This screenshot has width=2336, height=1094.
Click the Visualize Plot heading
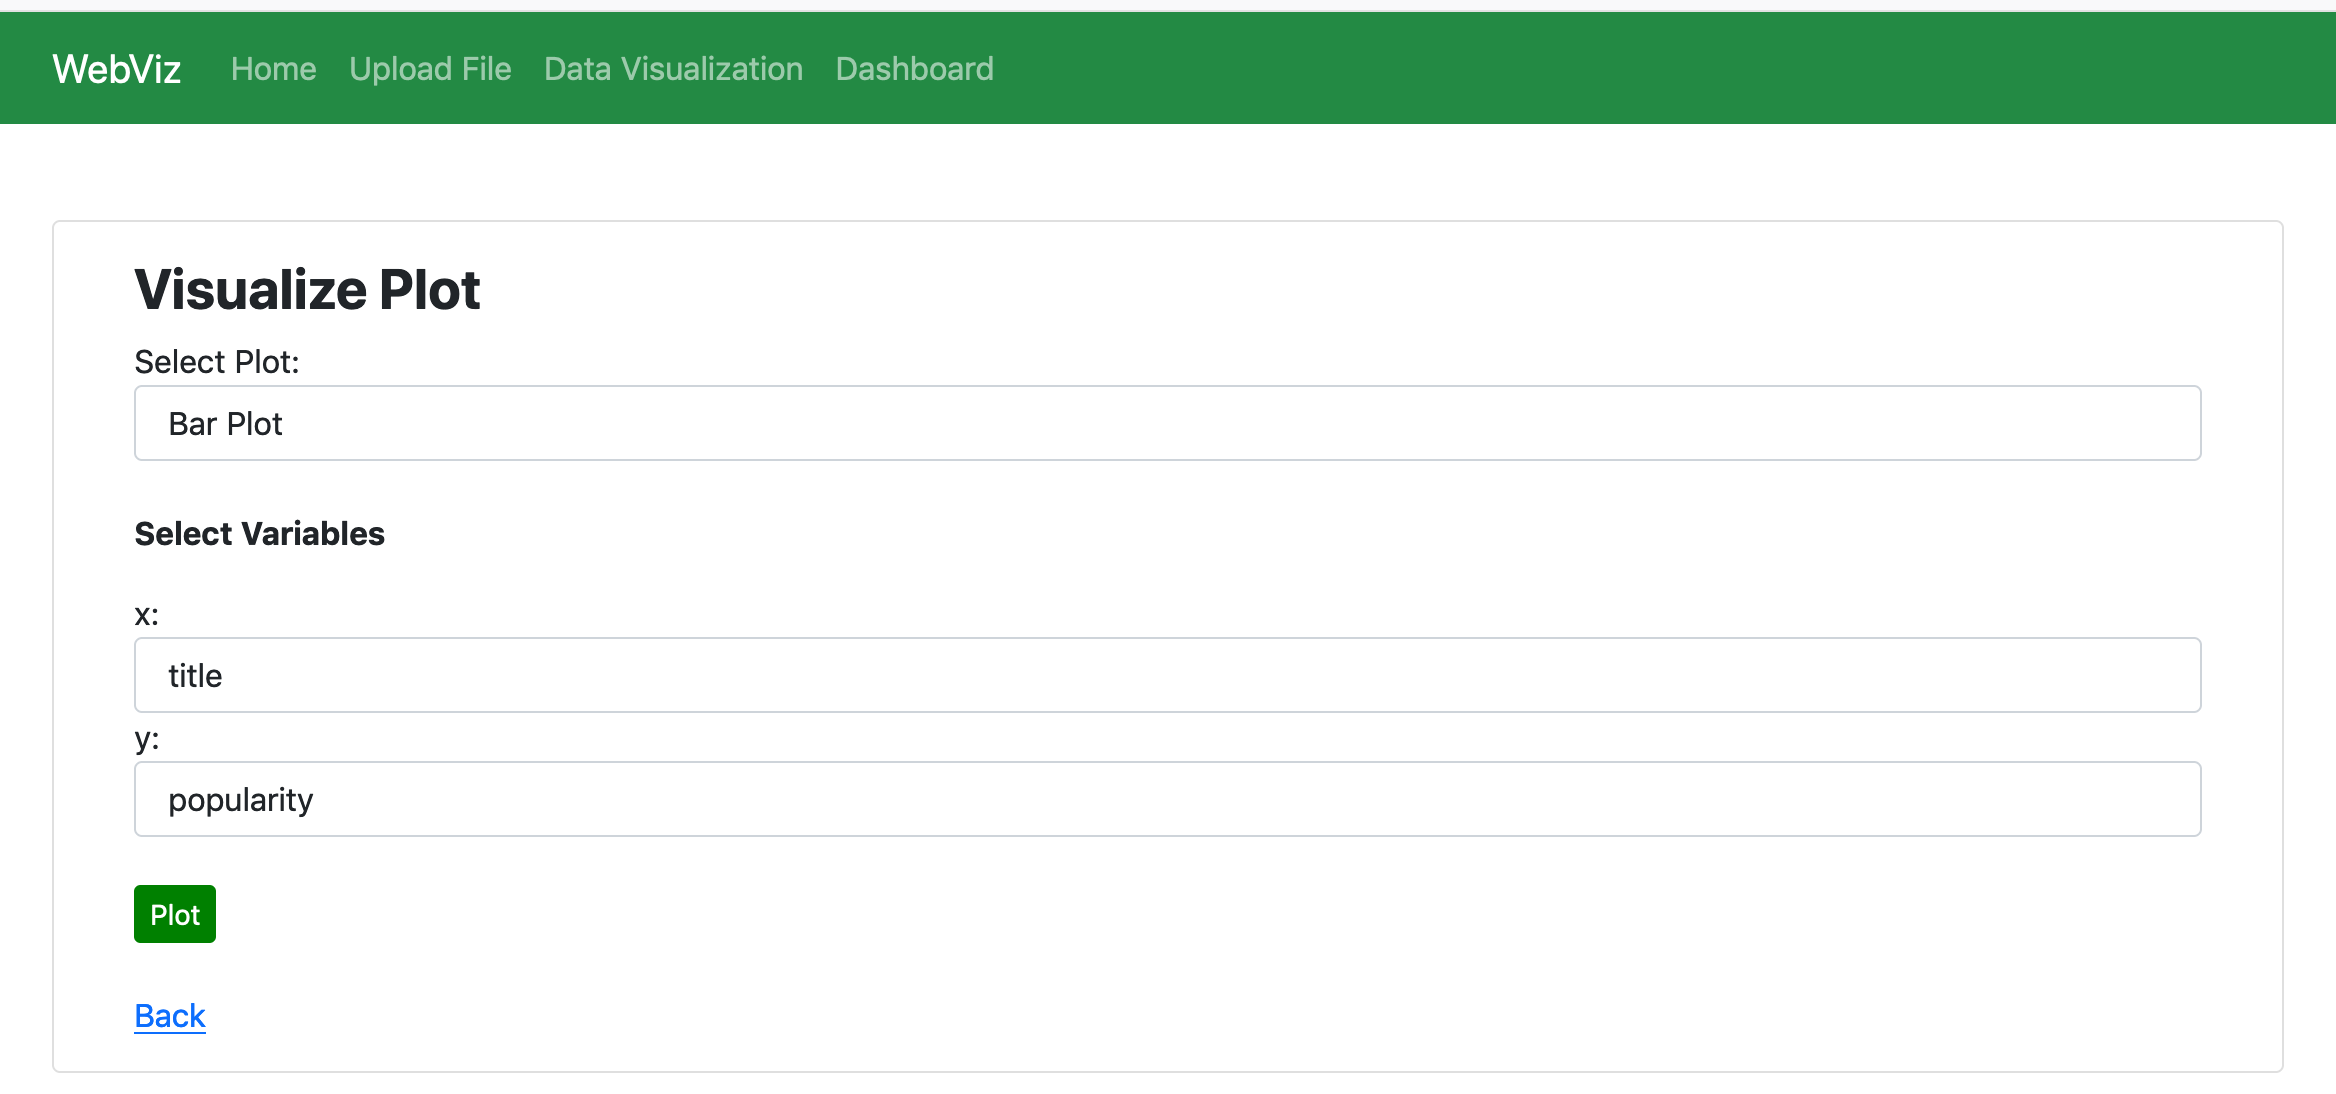pyautogui.click(x=307, y=290)
